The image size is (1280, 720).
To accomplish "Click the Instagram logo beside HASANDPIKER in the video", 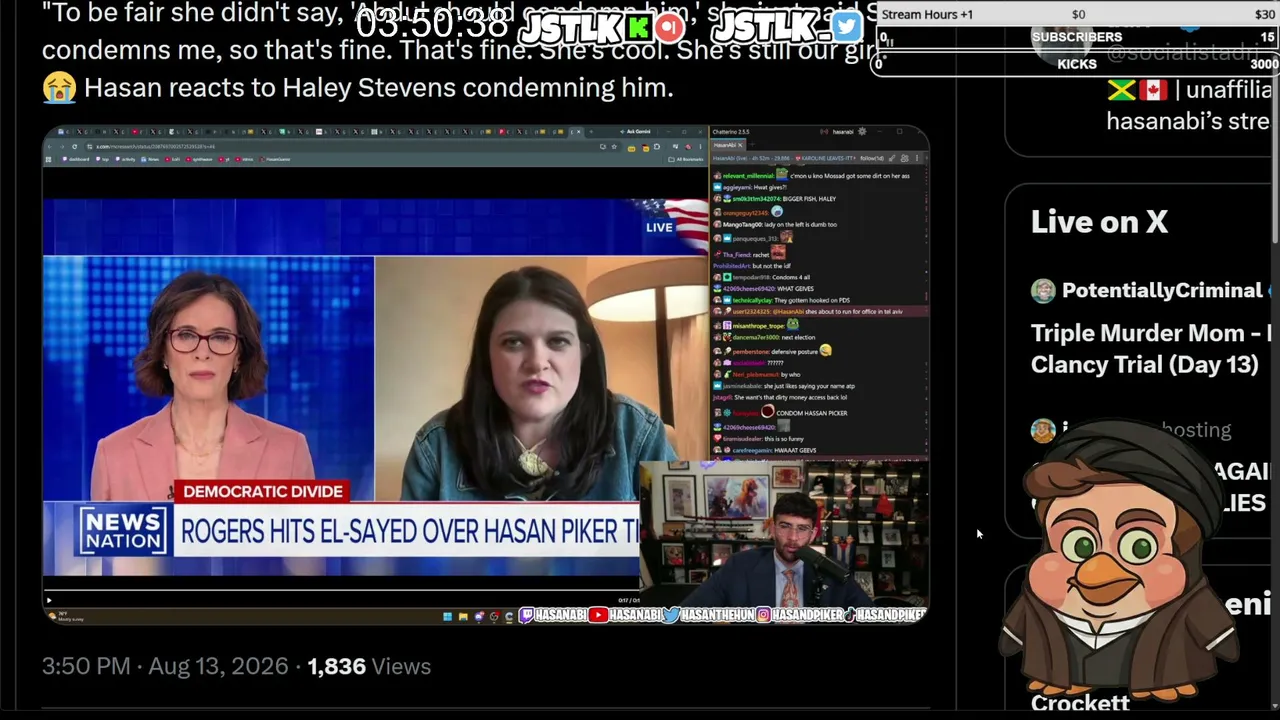I will tap(763, 615).
